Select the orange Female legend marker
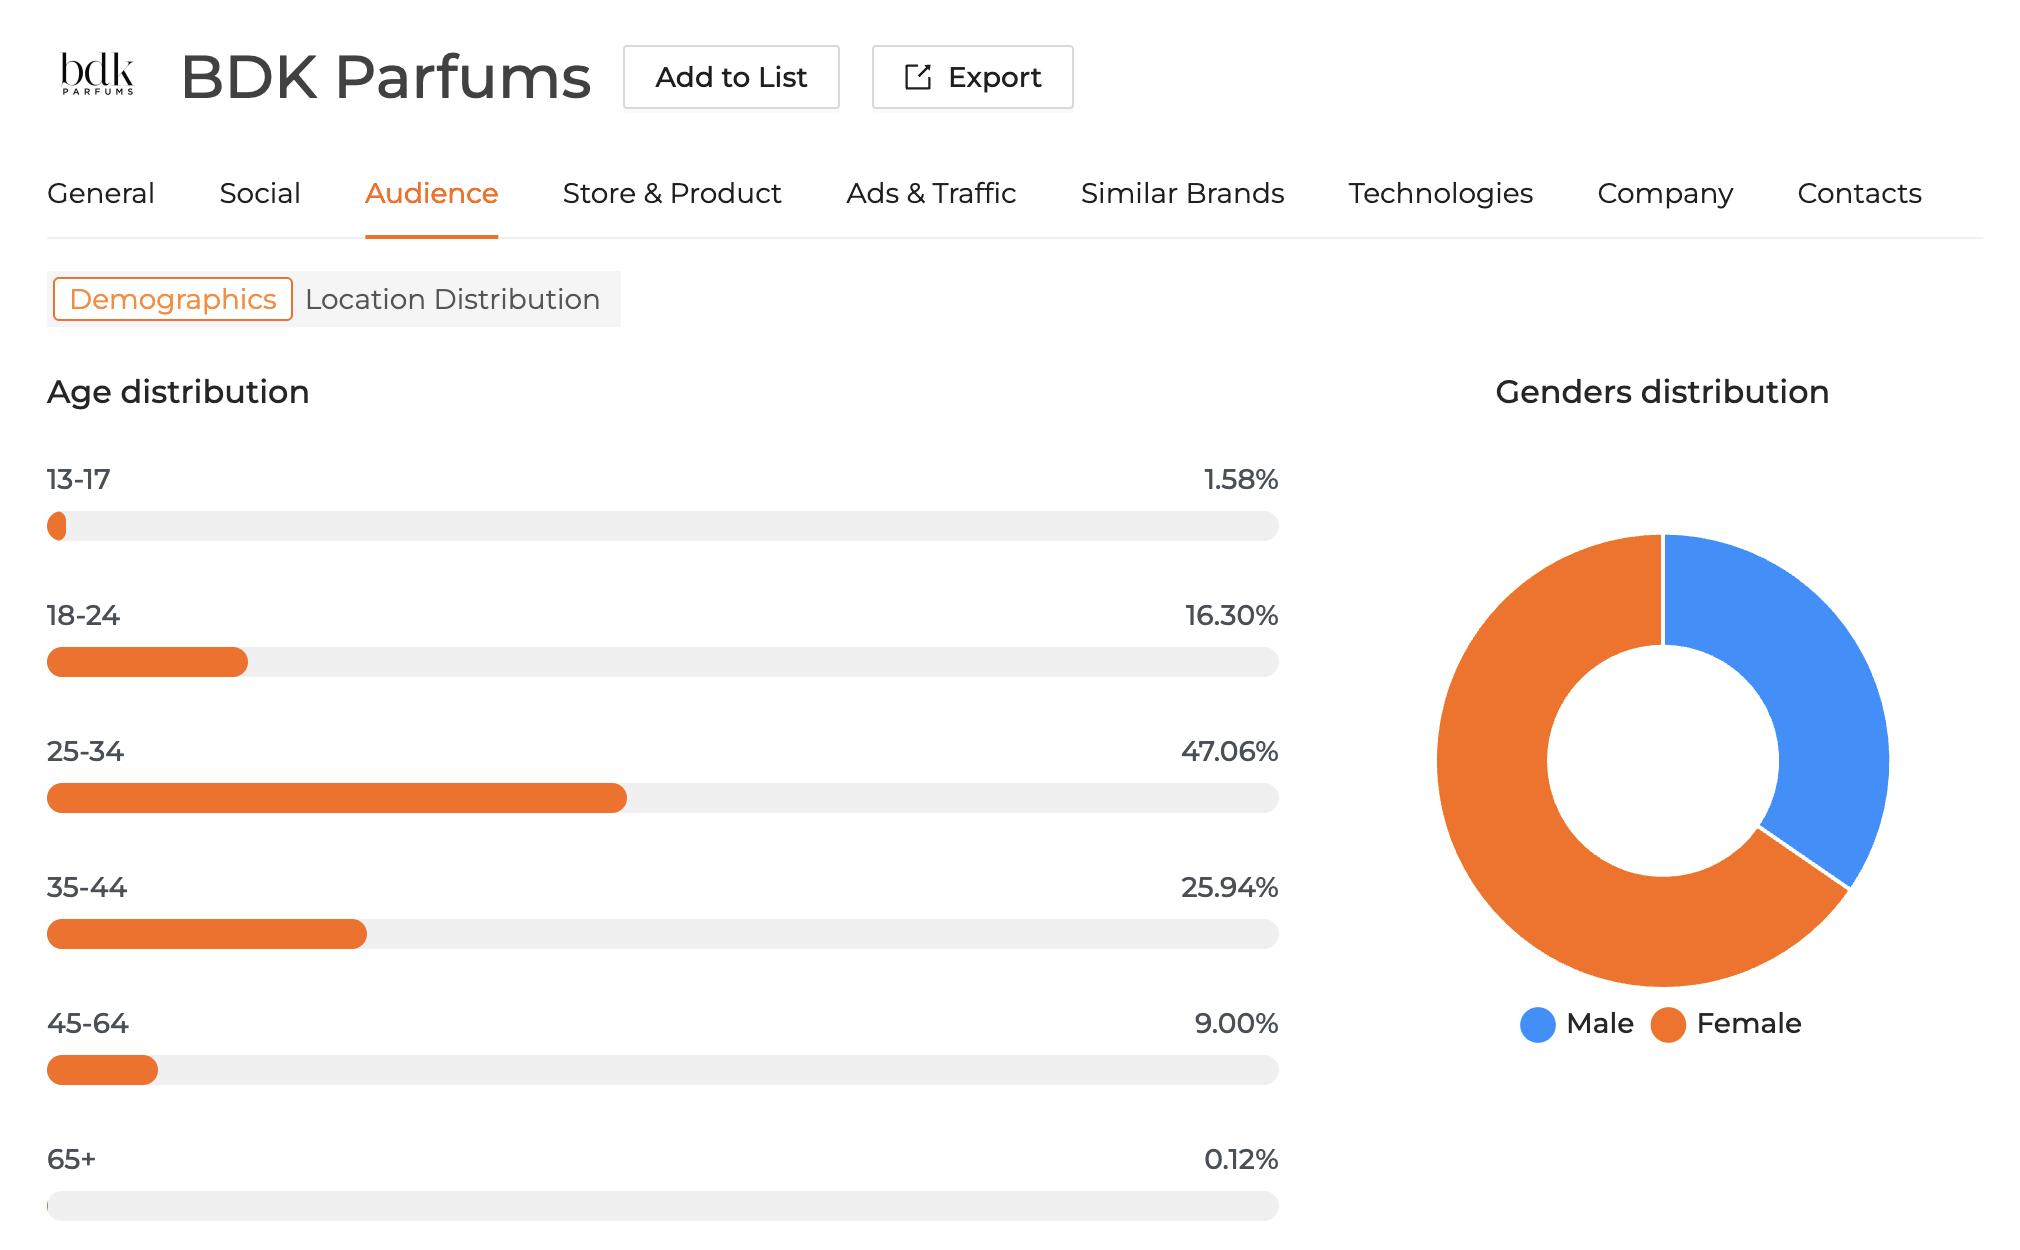Screen dimensions: 2020x1250 1668,1024
